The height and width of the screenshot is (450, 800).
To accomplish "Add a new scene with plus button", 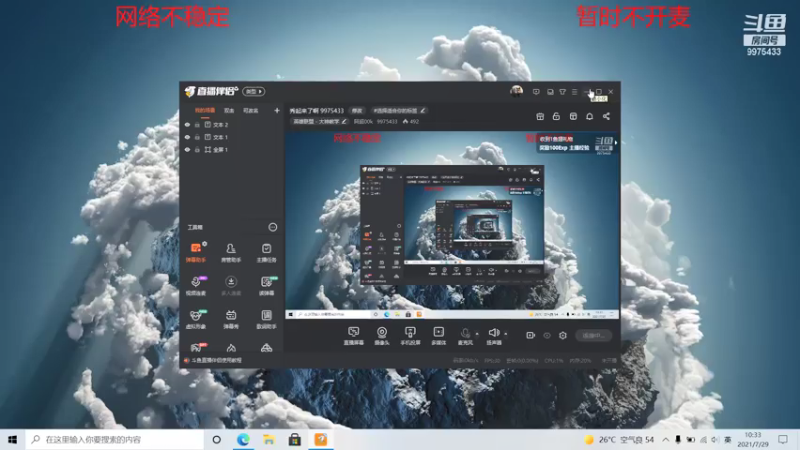I will coord(277,110).
